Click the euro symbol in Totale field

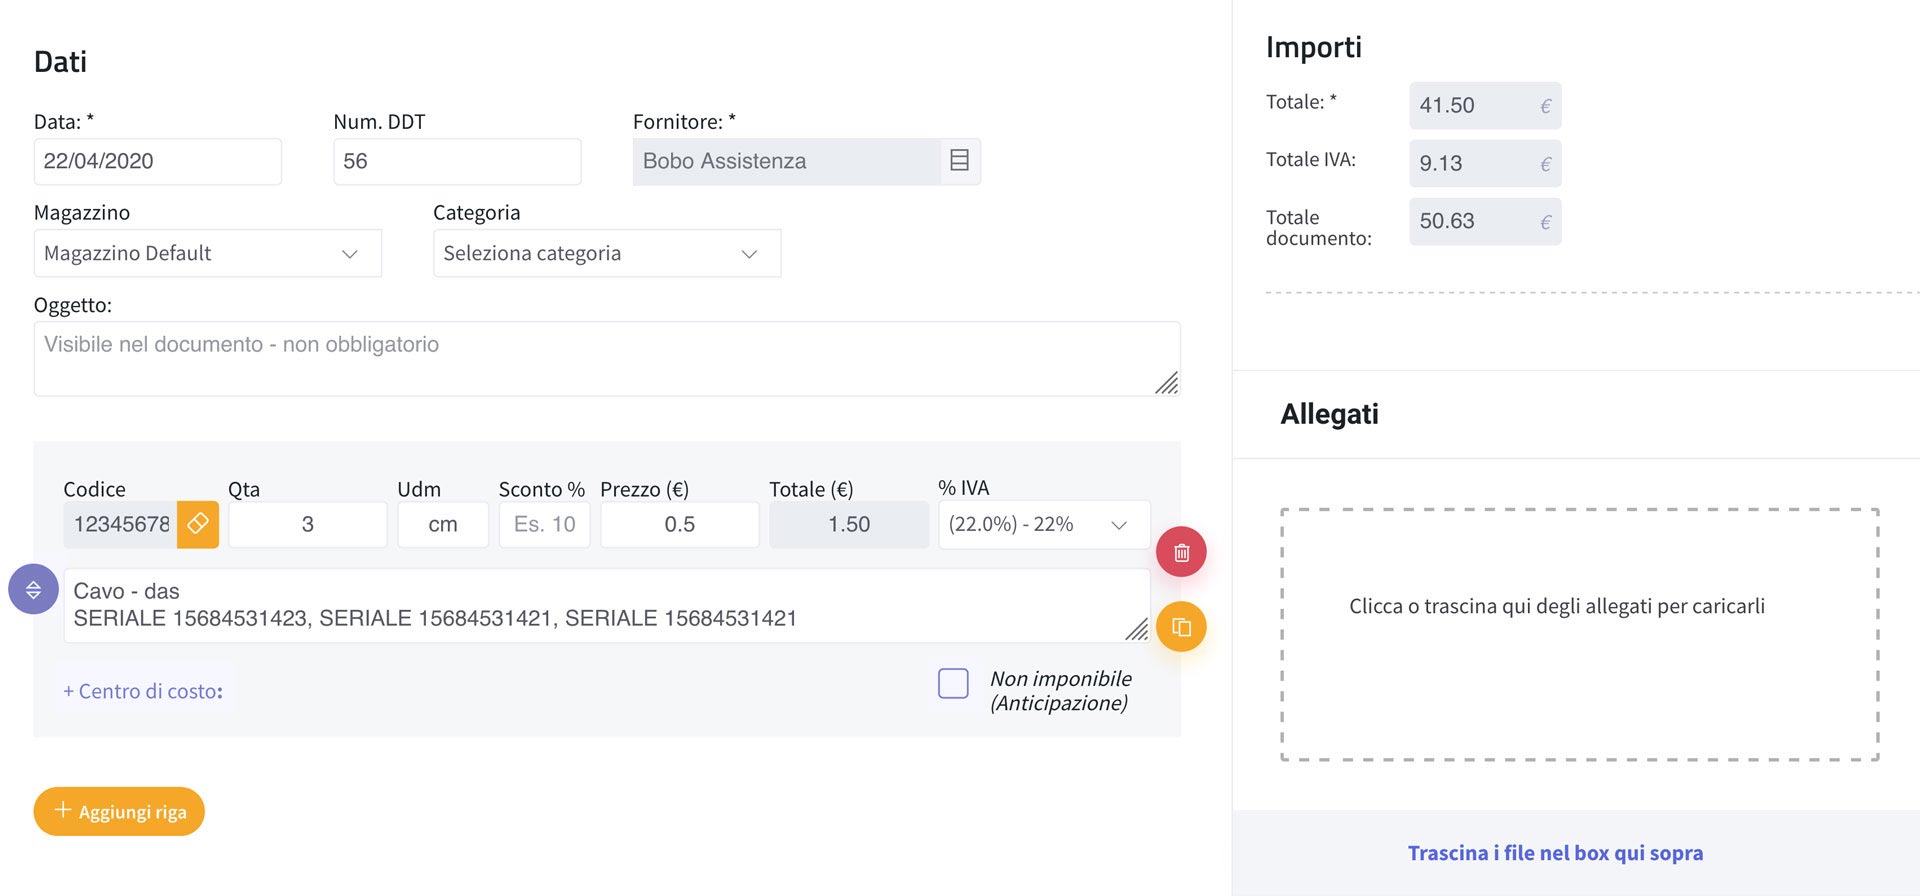1545,106
